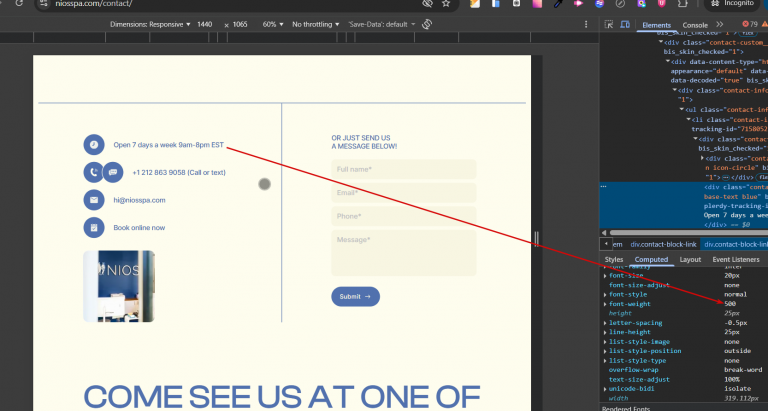768x411 pixels.
Task: Click the Message text area
Action: coord(404,253)
